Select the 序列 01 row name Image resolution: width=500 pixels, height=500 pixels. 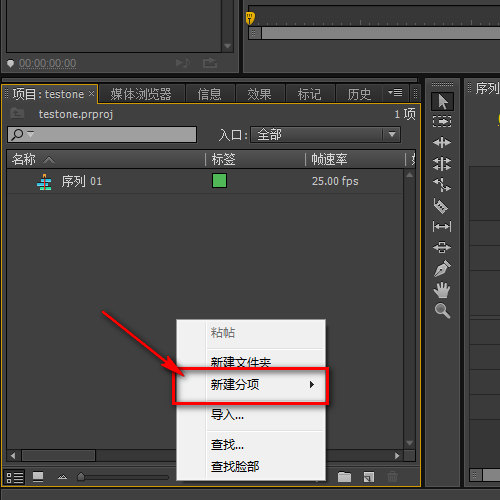click(82, 181)
